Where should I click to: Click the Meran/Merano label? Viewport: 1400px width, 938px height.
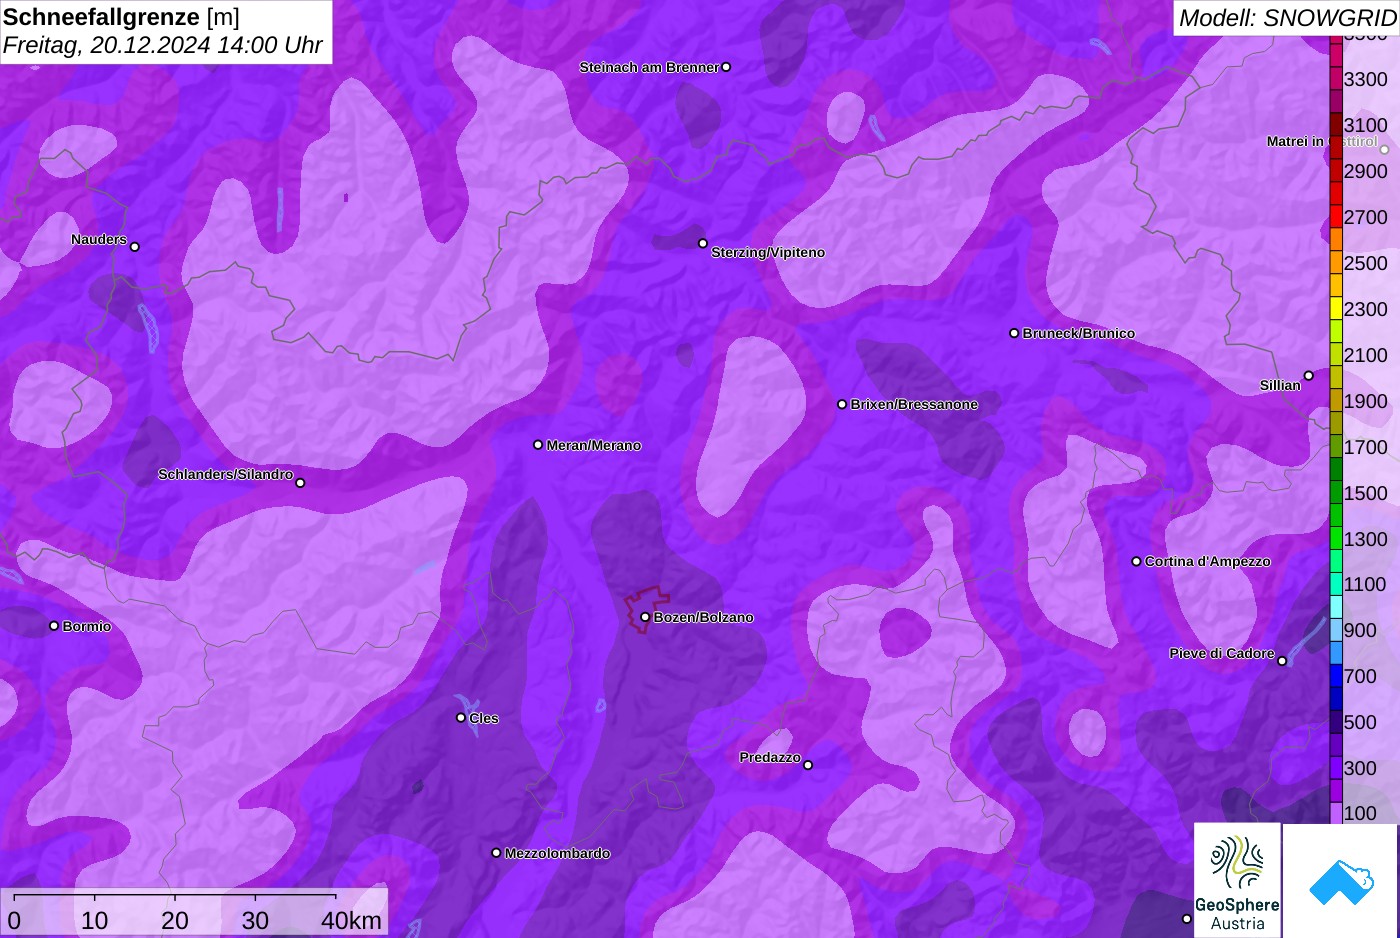tap(594, 446)
